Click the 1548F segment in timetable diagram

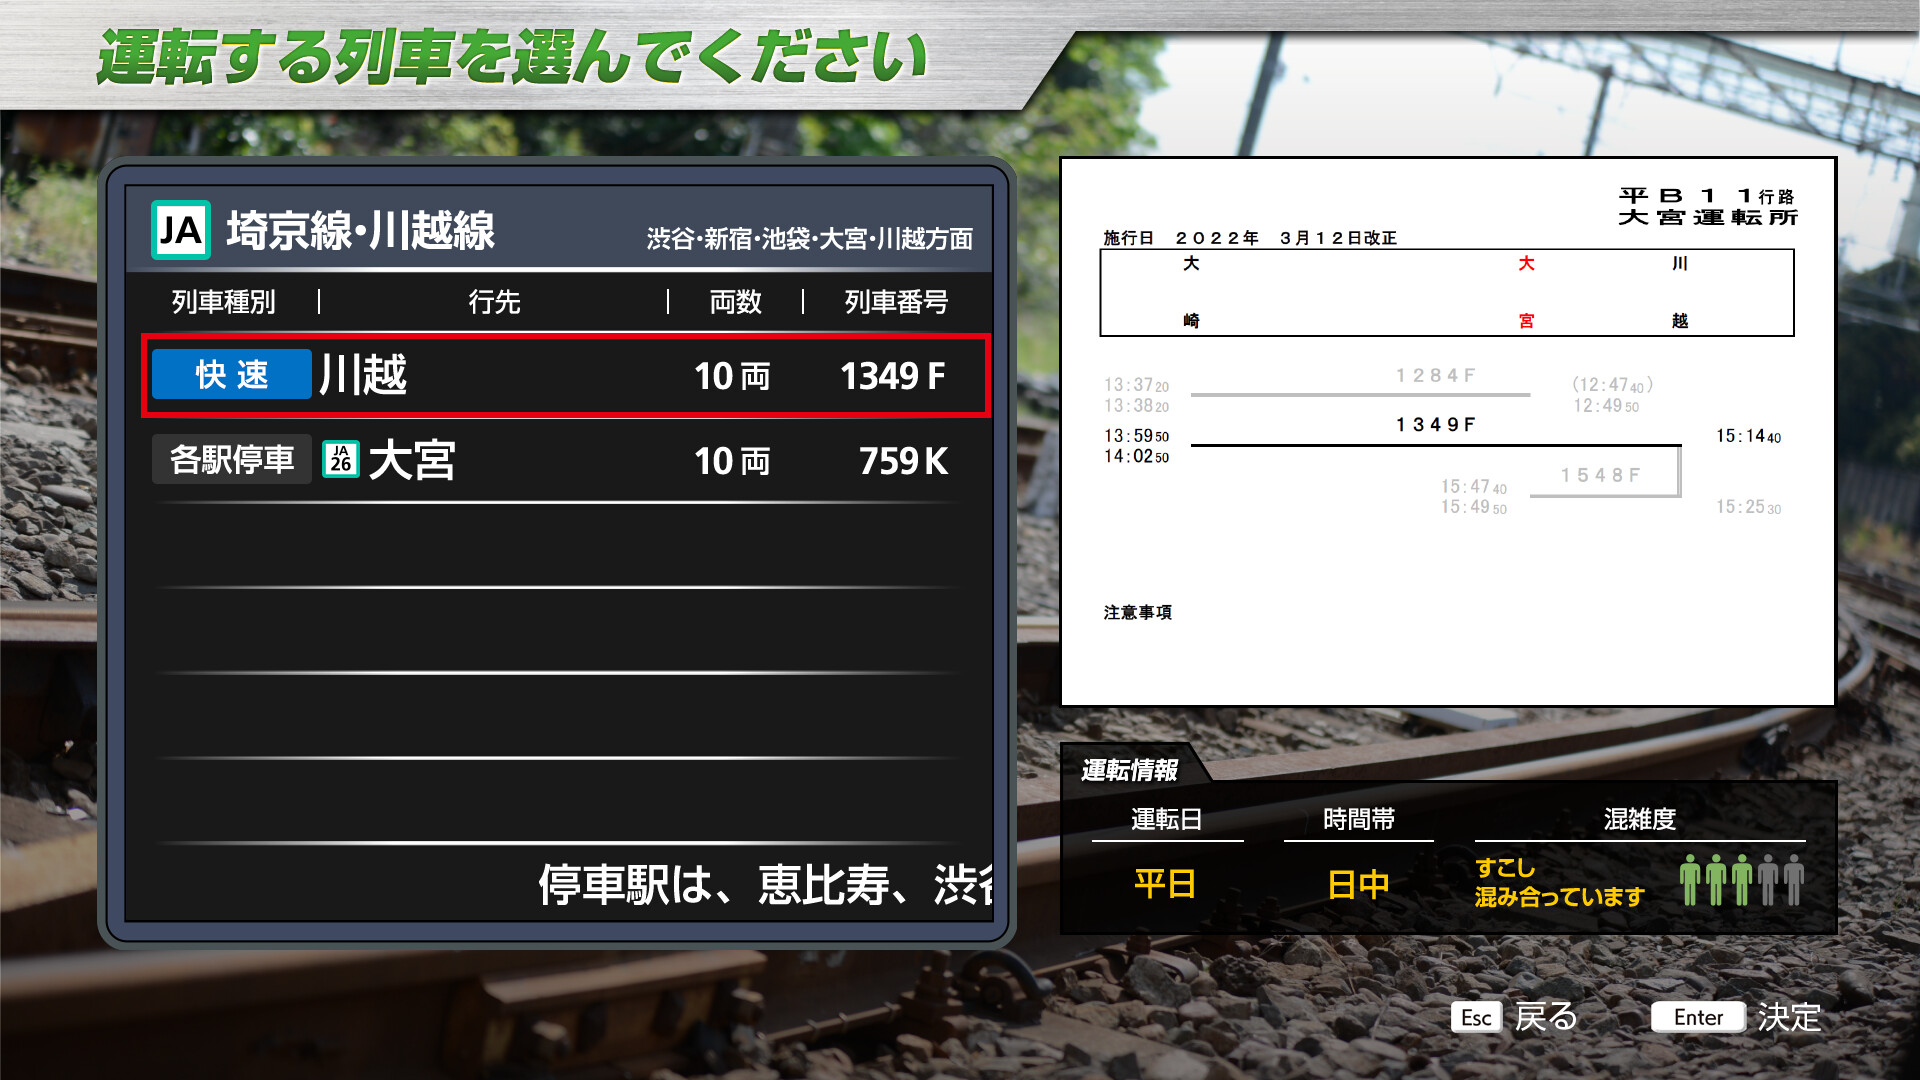point(1601,476)
